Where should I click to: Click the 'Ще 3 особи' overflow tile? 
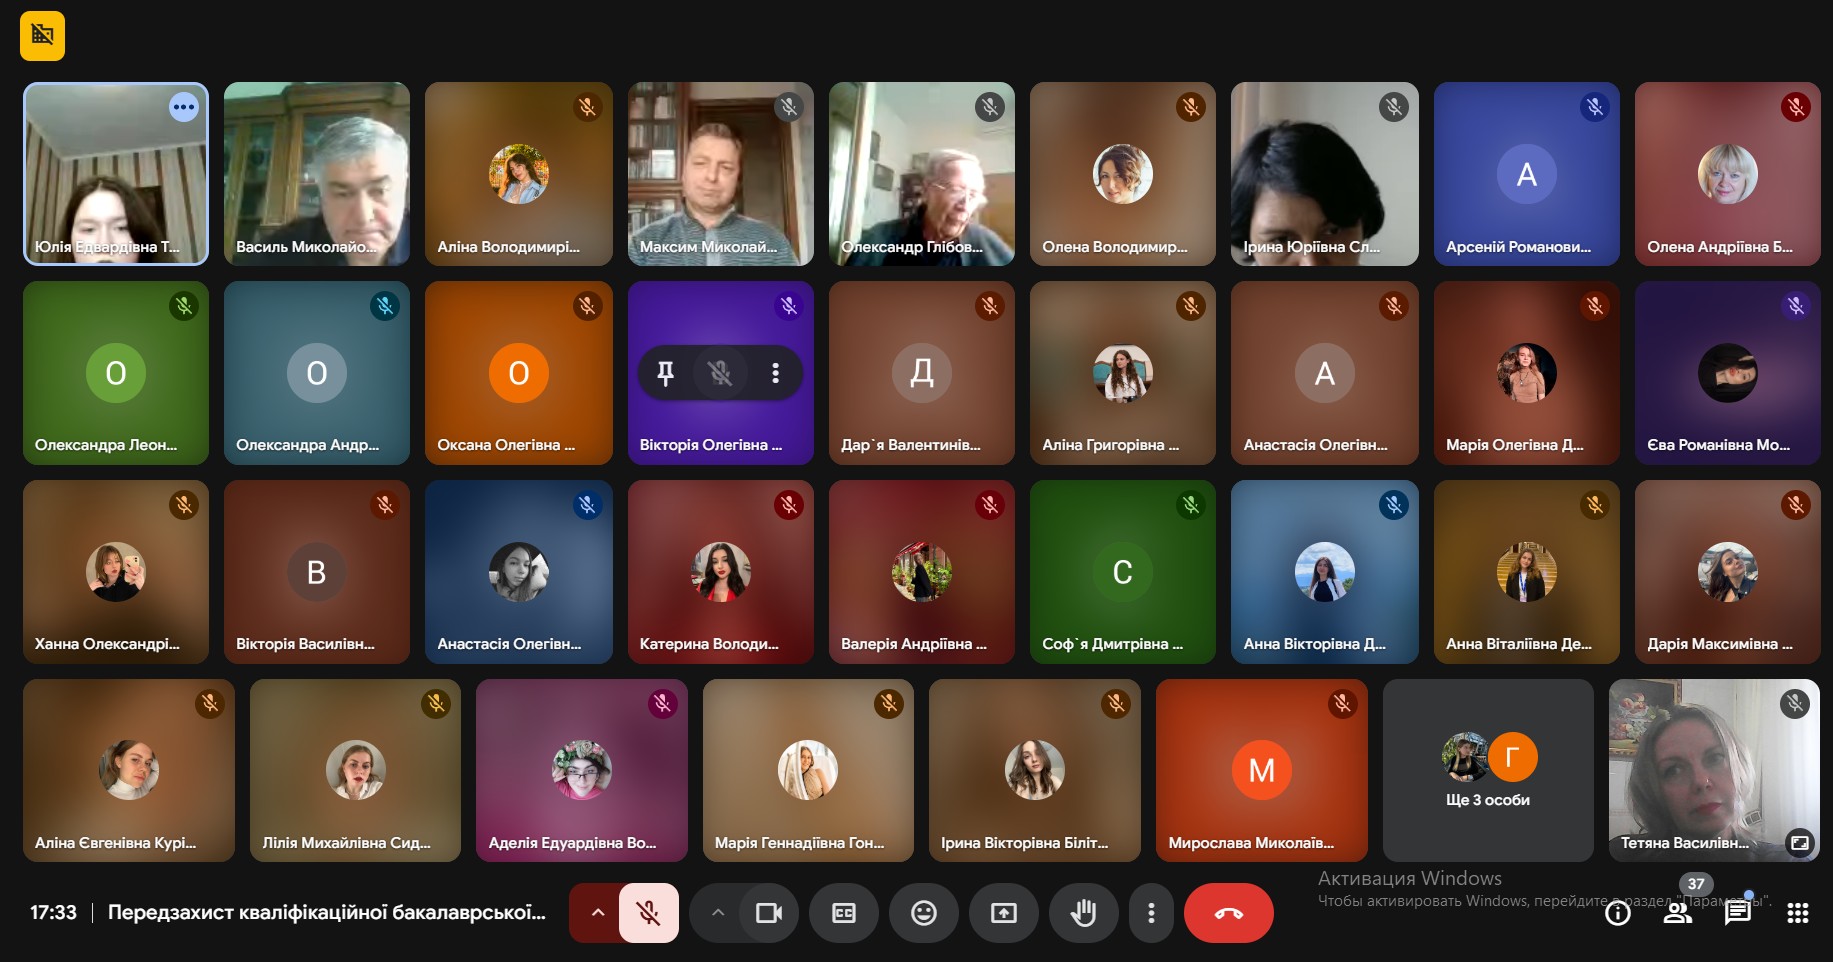1487,771
